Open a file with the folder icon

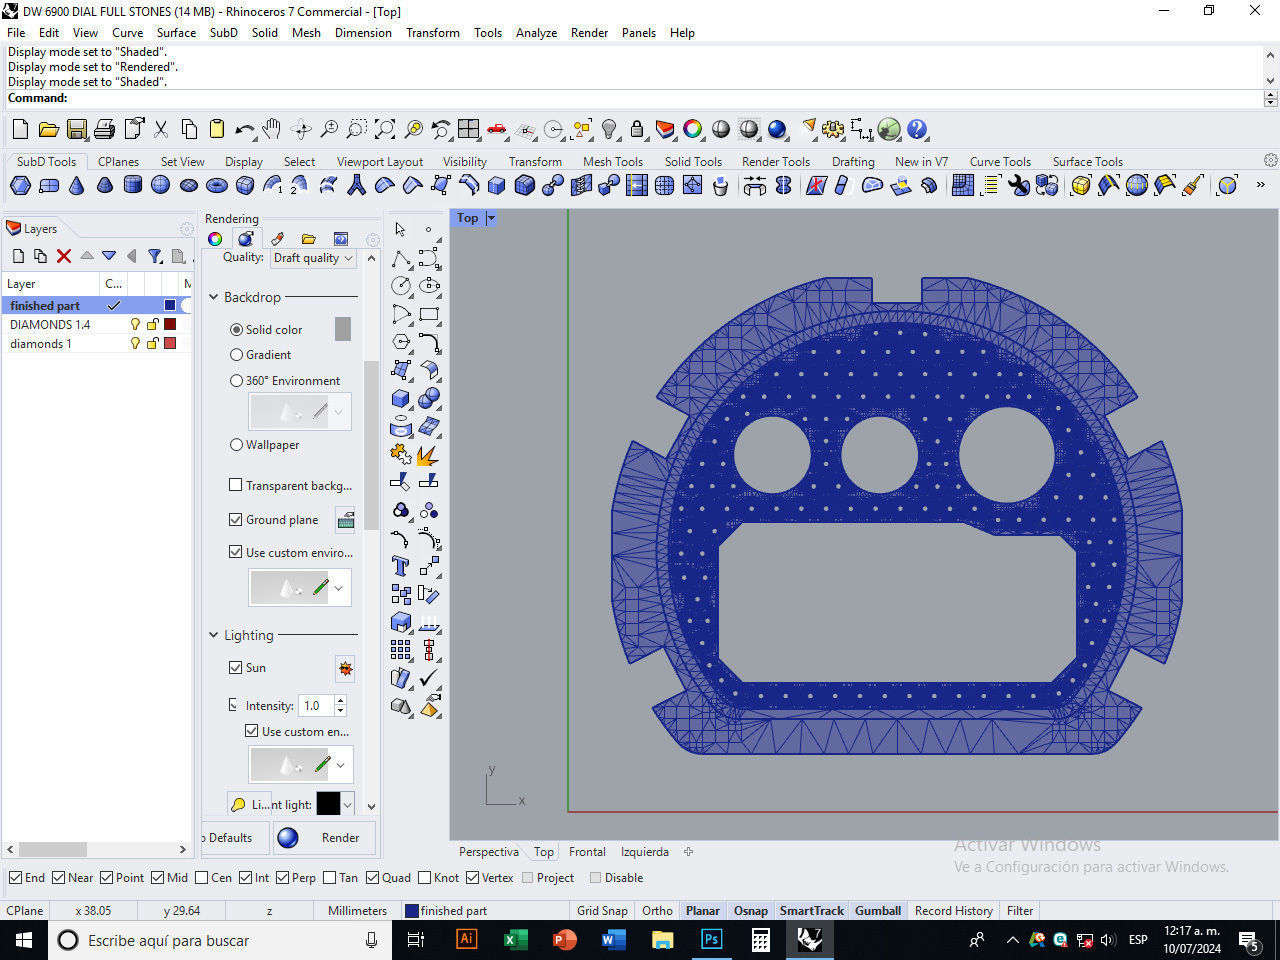[x=48, y=129]
